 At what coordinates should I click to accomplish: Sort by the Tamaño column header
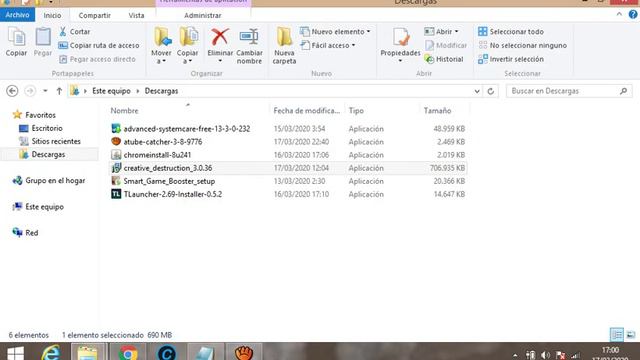[437, 111]
